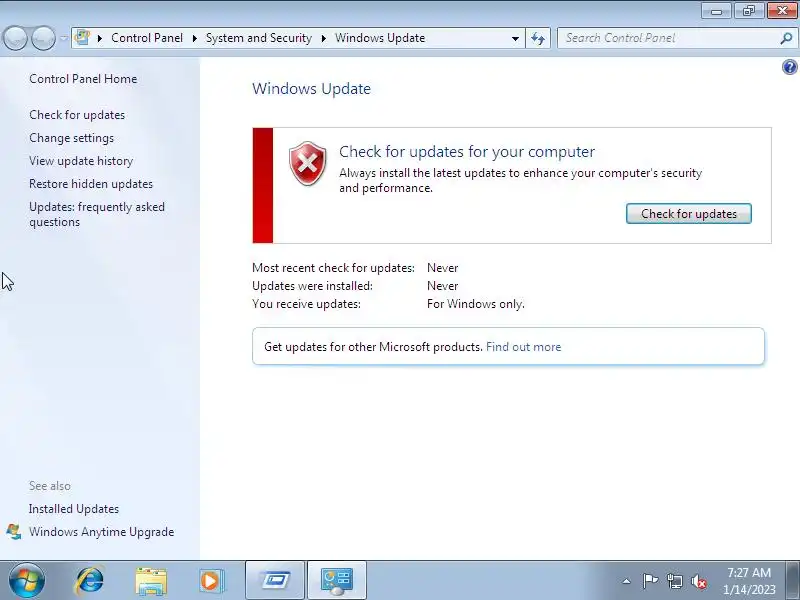
Task: Click the Windows Anytime Upgrade icon
Action: [x=14, y=532]
